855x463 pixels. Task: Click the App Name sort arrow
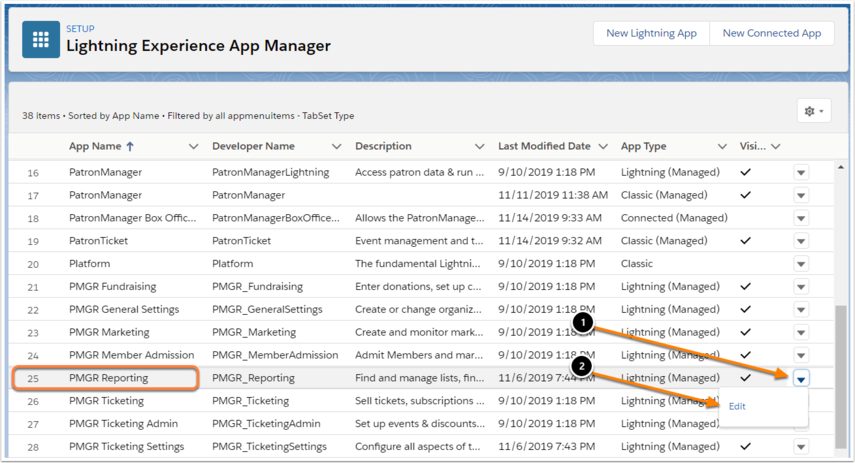point(130,146)
